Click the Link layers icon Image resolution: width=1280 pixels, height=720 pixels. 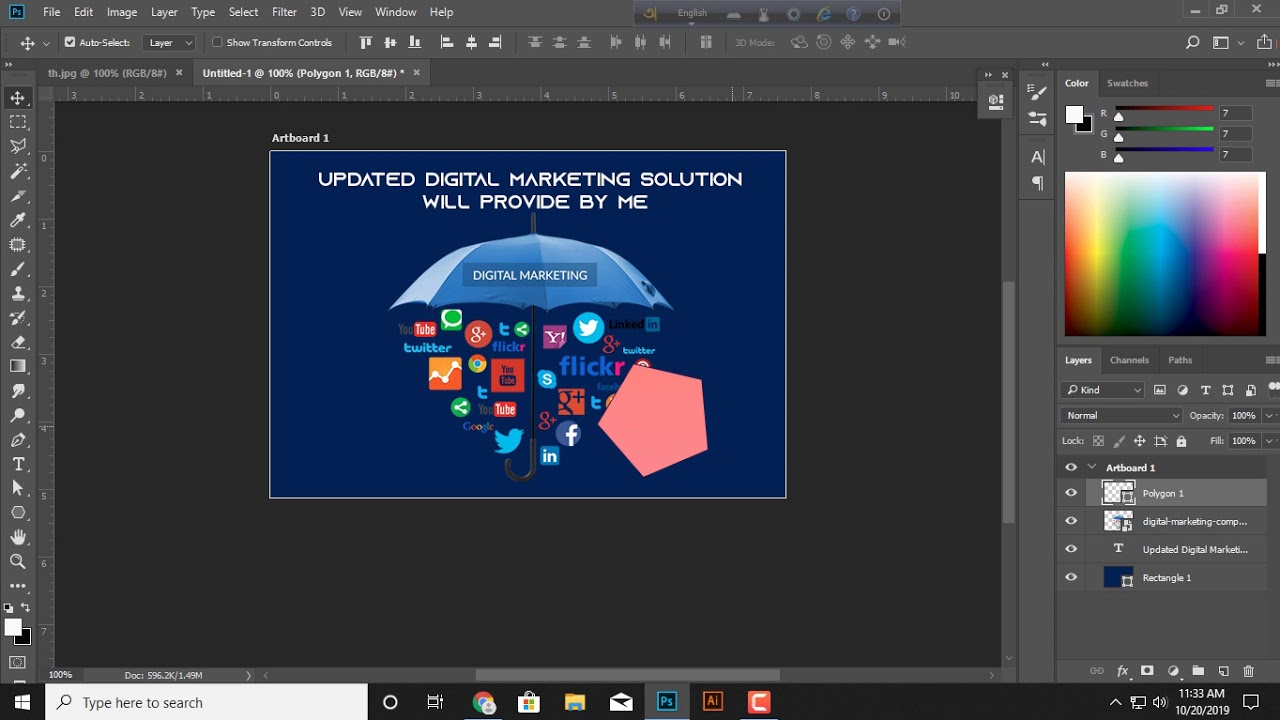(x=1097, y=671)
